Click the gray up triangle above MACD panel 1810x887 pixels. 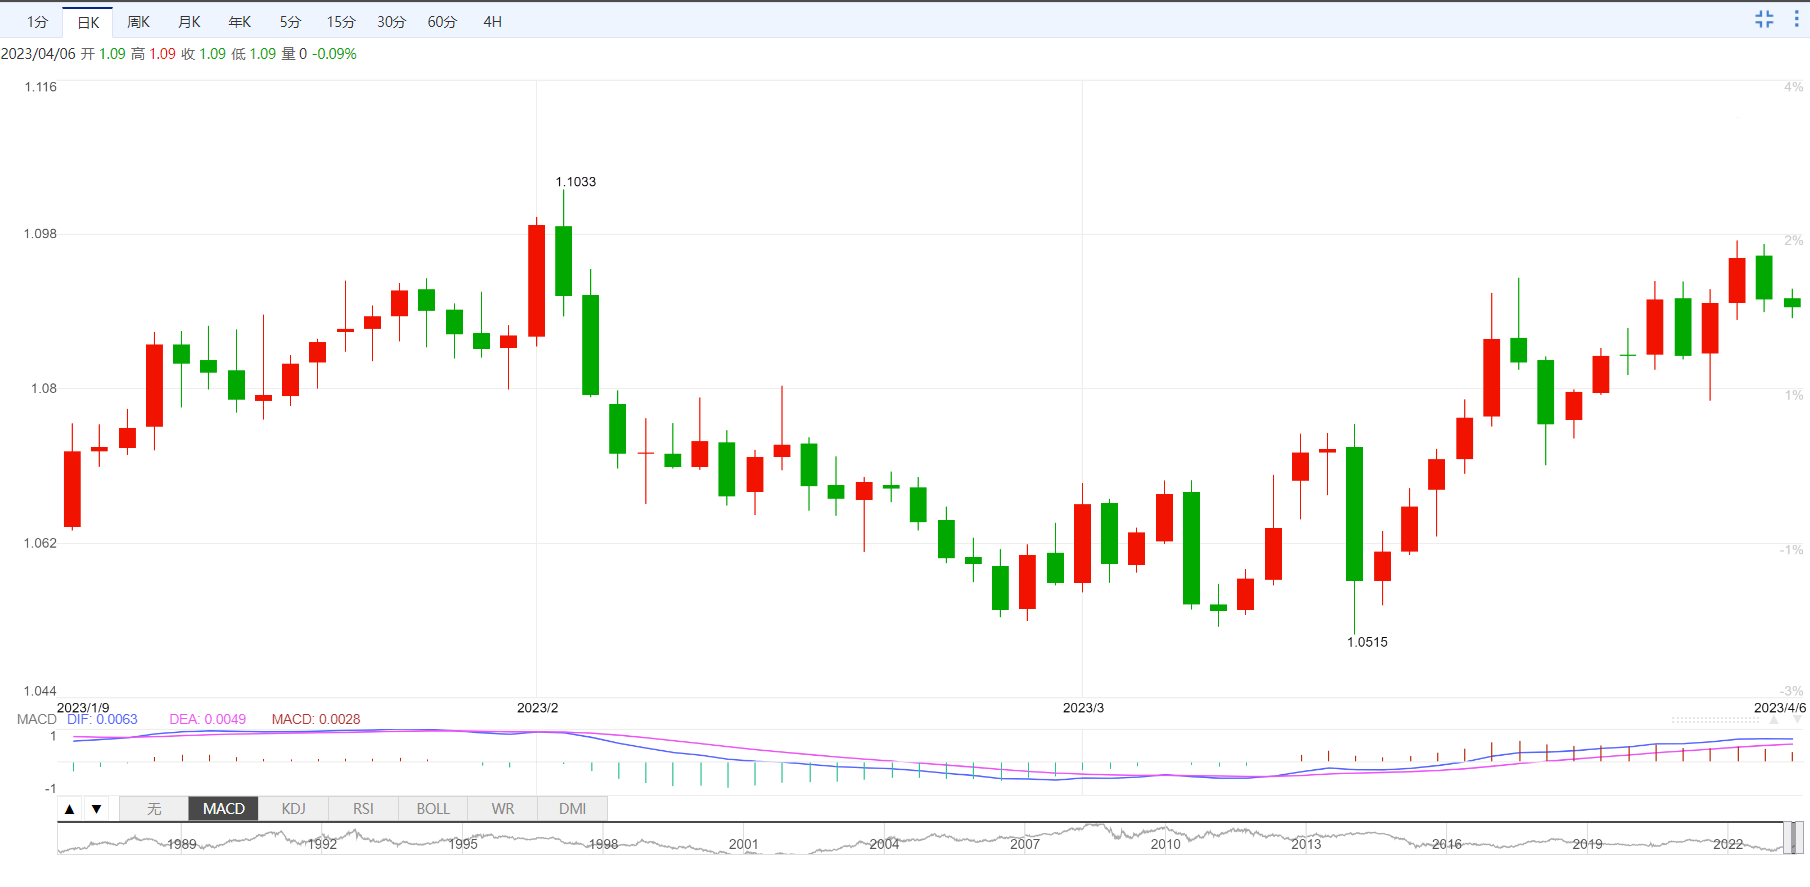click(x=1774, y=720)
